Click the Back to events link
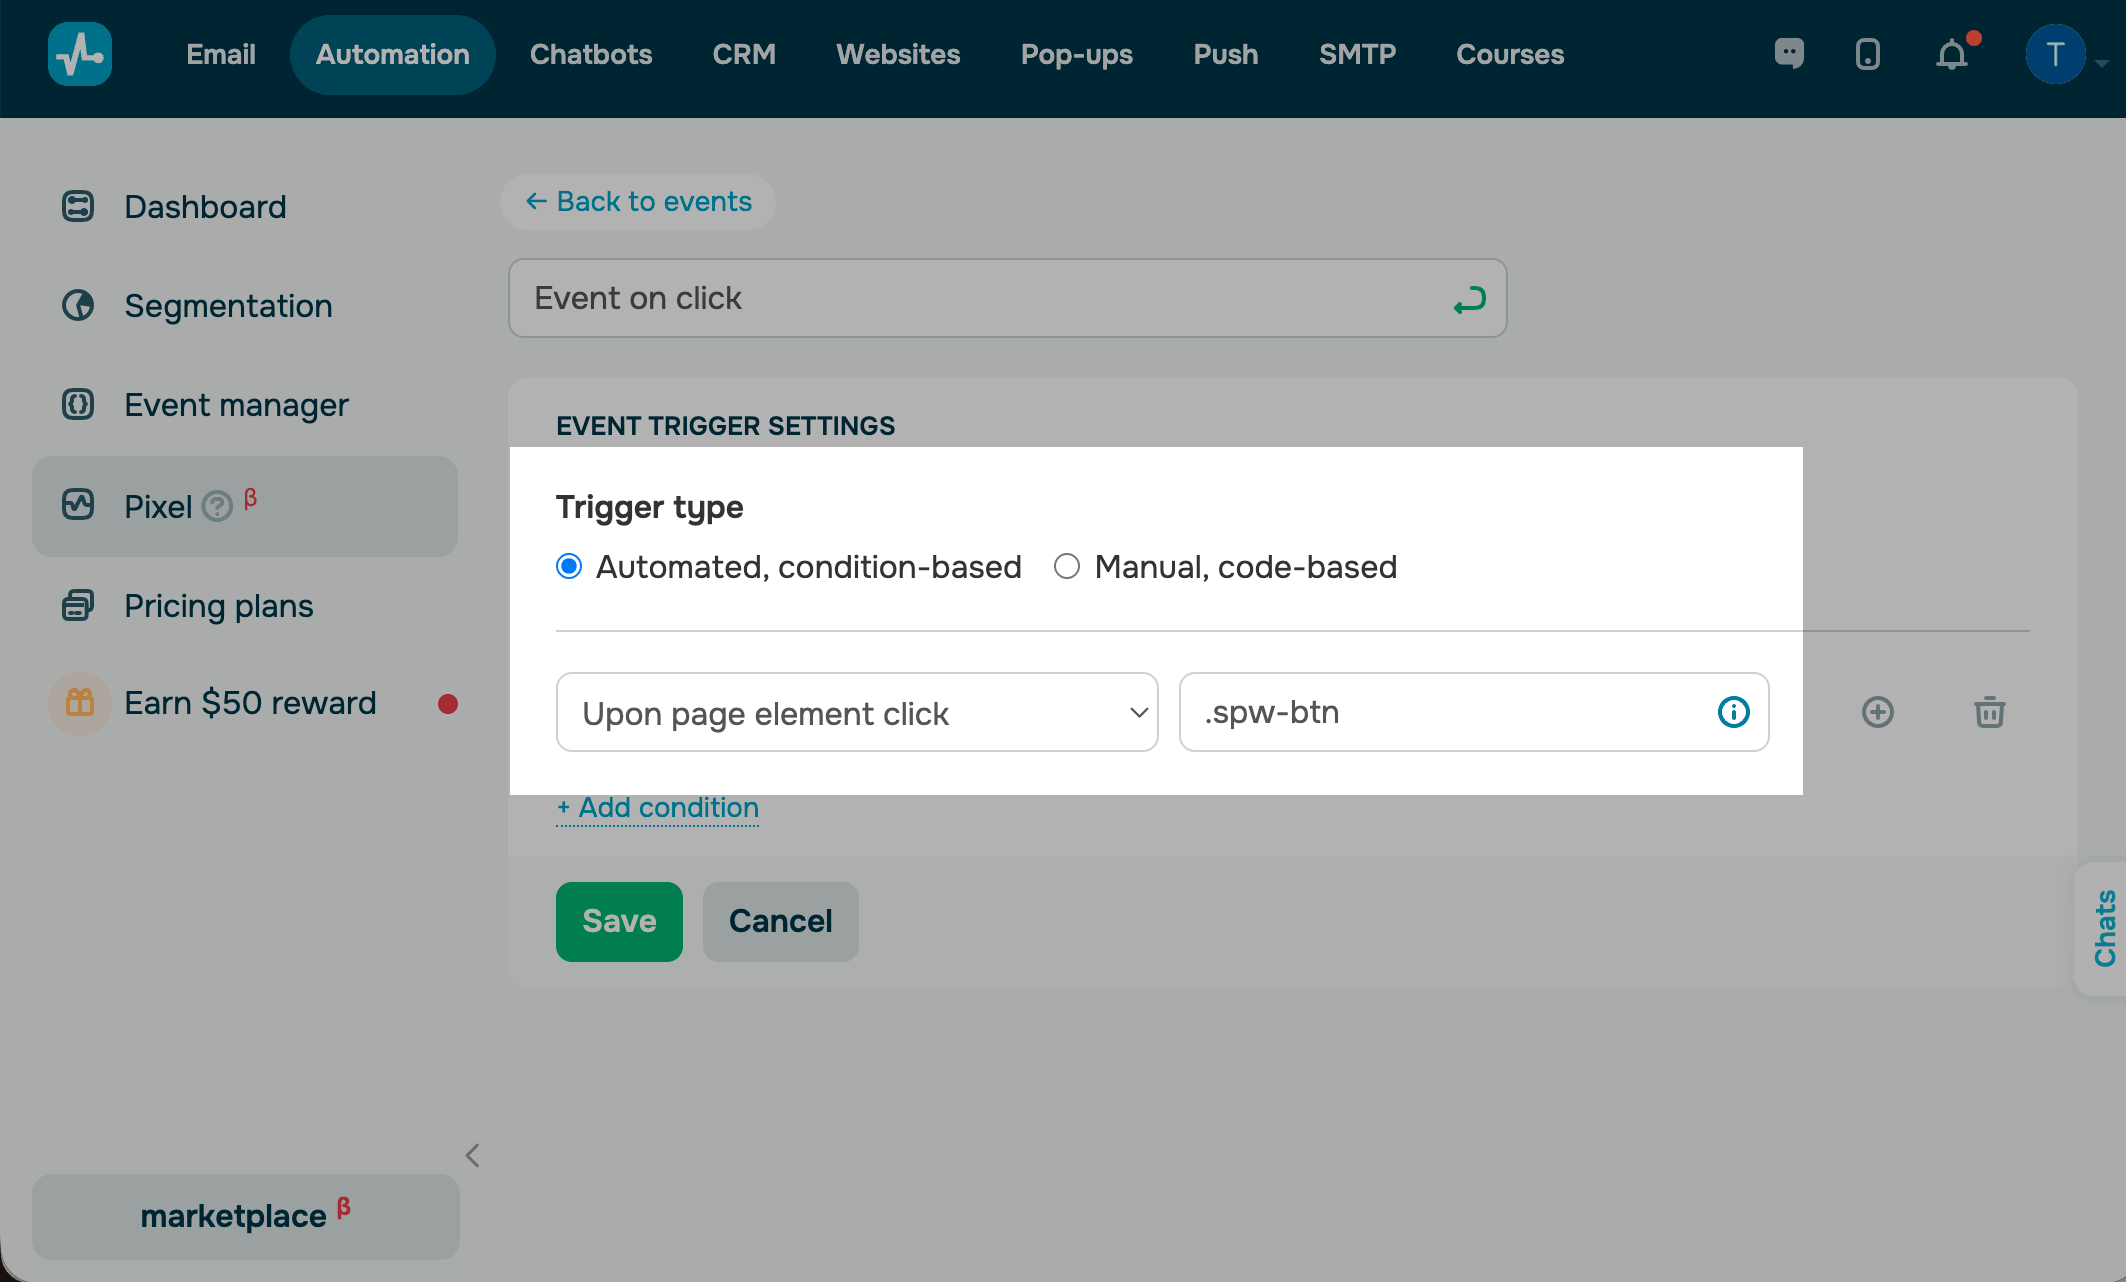The width and height of the screenshot is (2126, 1282). [x=638, y=202]
